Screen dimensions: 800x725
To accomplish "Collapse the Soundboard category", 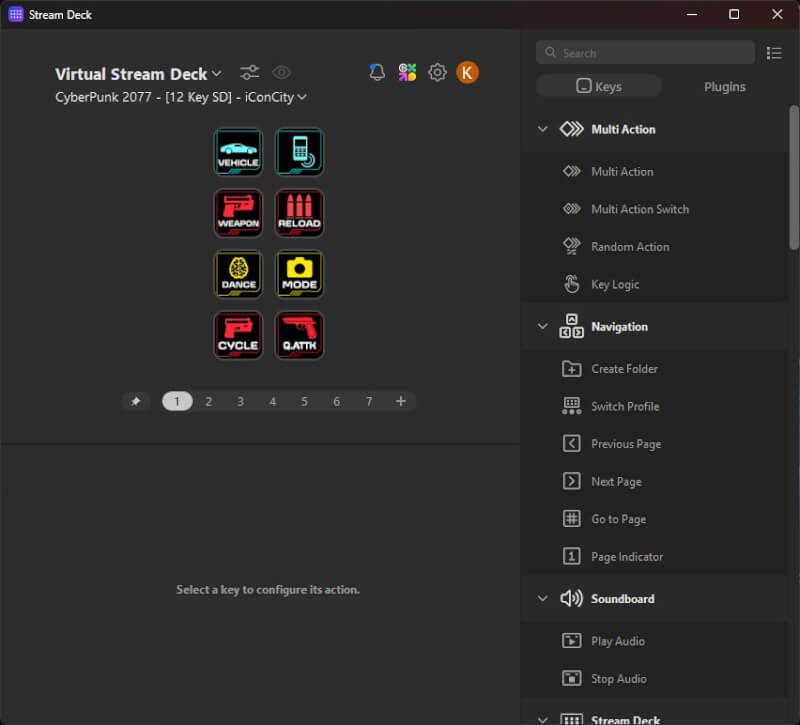I will click(543, 598).
